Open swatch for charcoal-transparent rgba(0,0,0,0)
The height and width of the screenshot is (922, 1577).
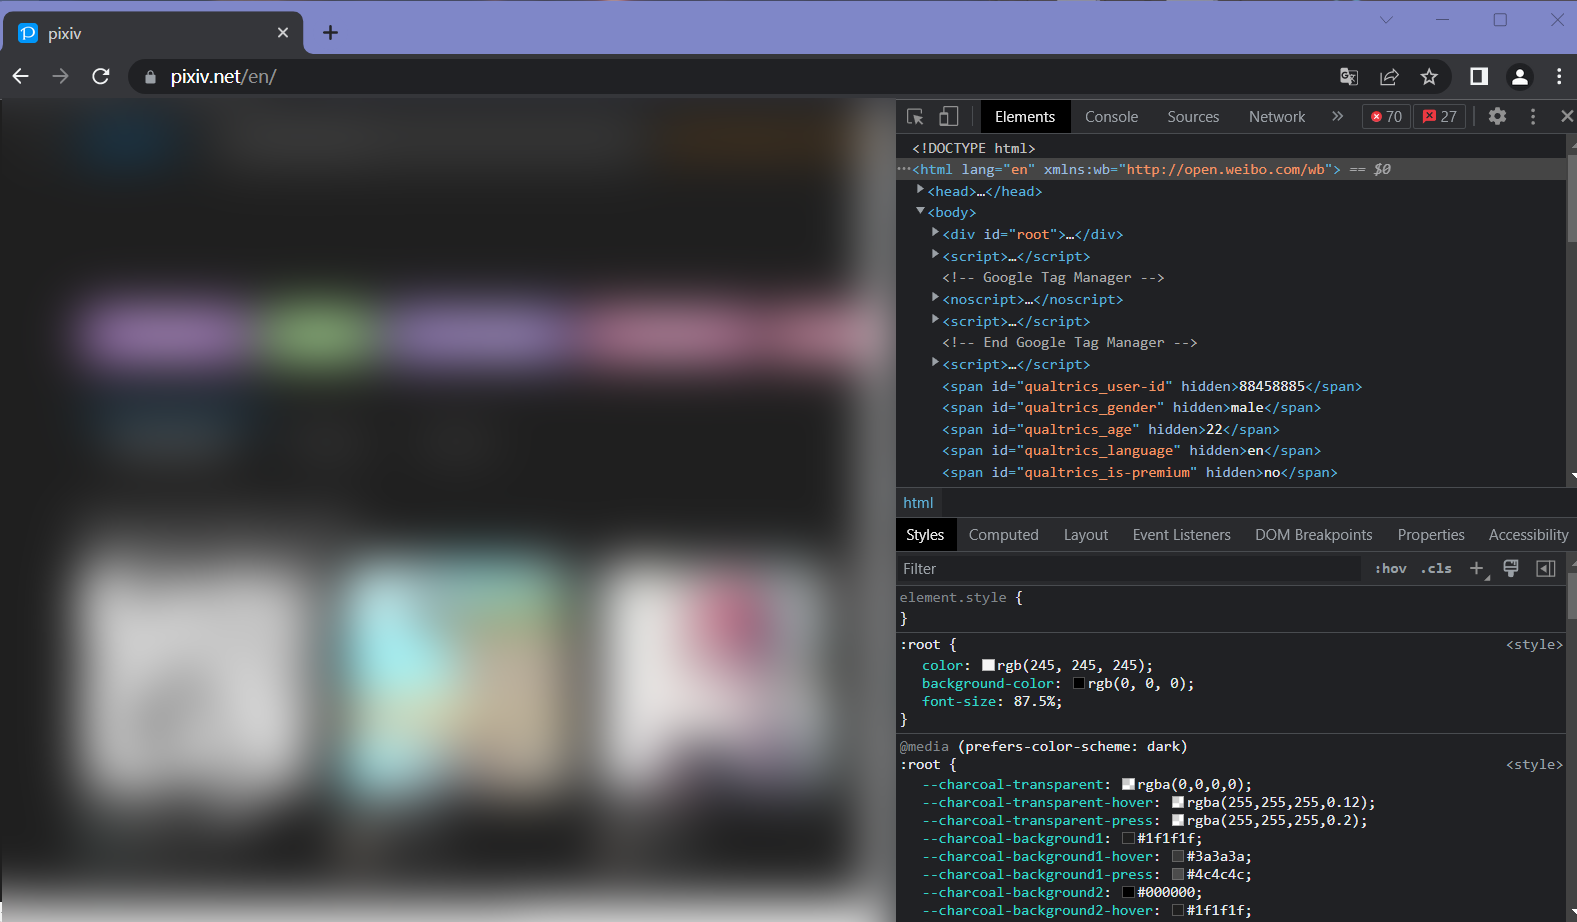coord(1128,784)
